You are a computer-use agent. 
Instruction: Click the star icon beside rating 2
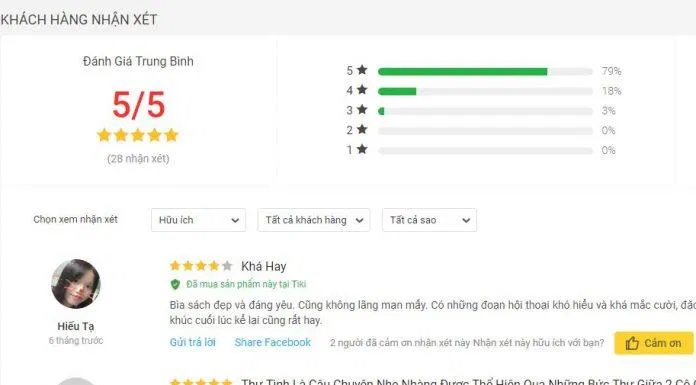click(x=362, y=130)
